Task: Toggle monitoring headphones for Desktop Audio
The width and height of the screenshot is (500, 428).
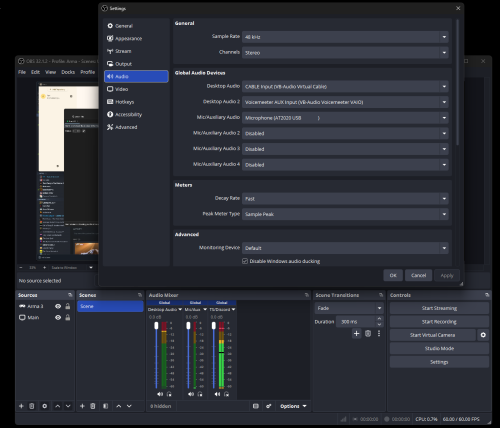Action: click(x=169, y=394)
